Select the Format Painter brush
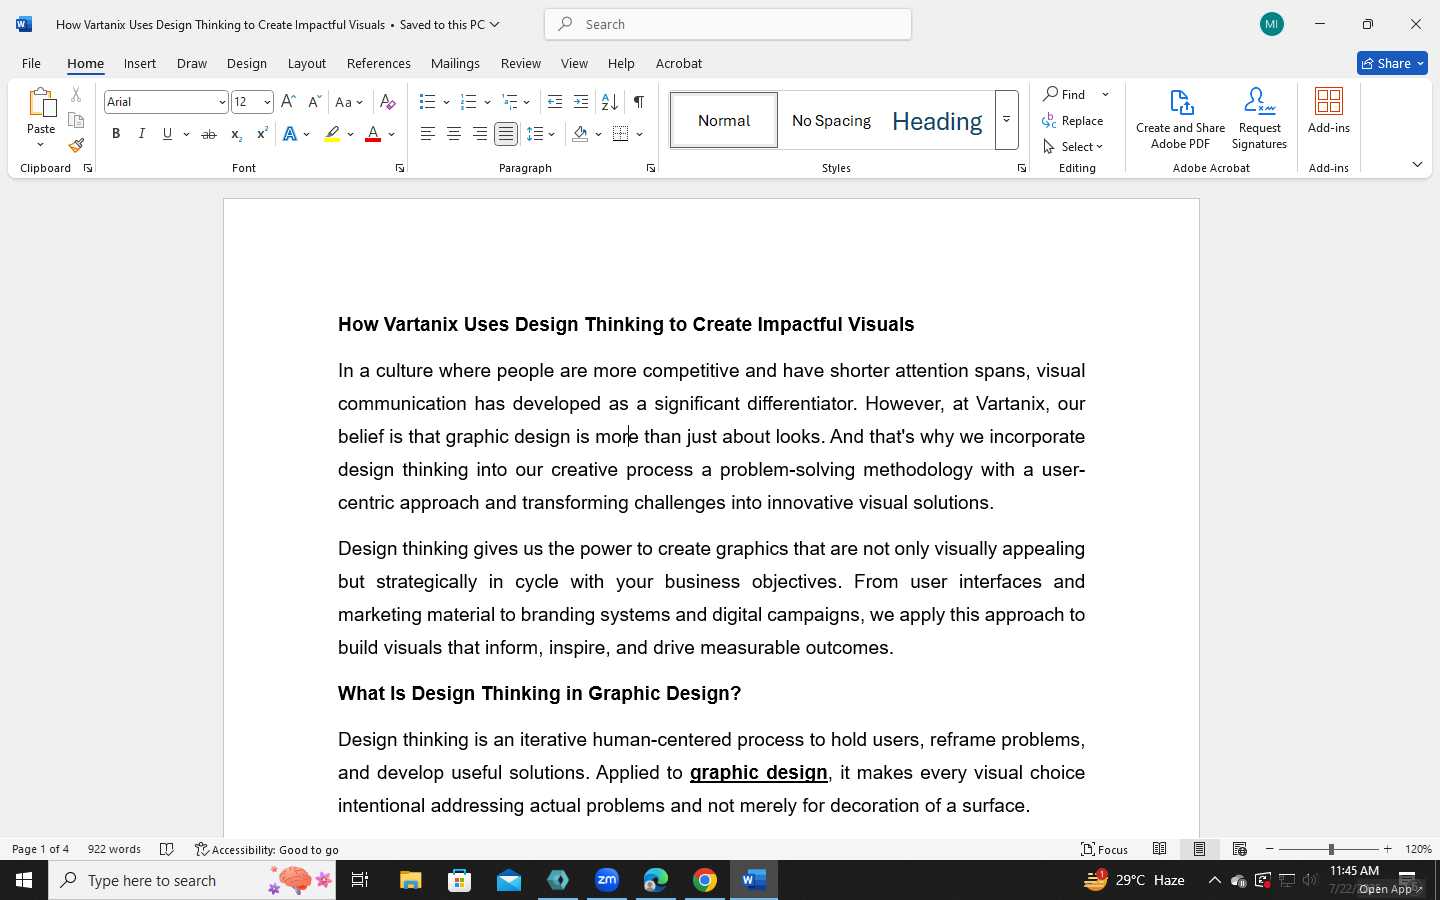Screen dimensions: 1440x900 coord(76,145)
